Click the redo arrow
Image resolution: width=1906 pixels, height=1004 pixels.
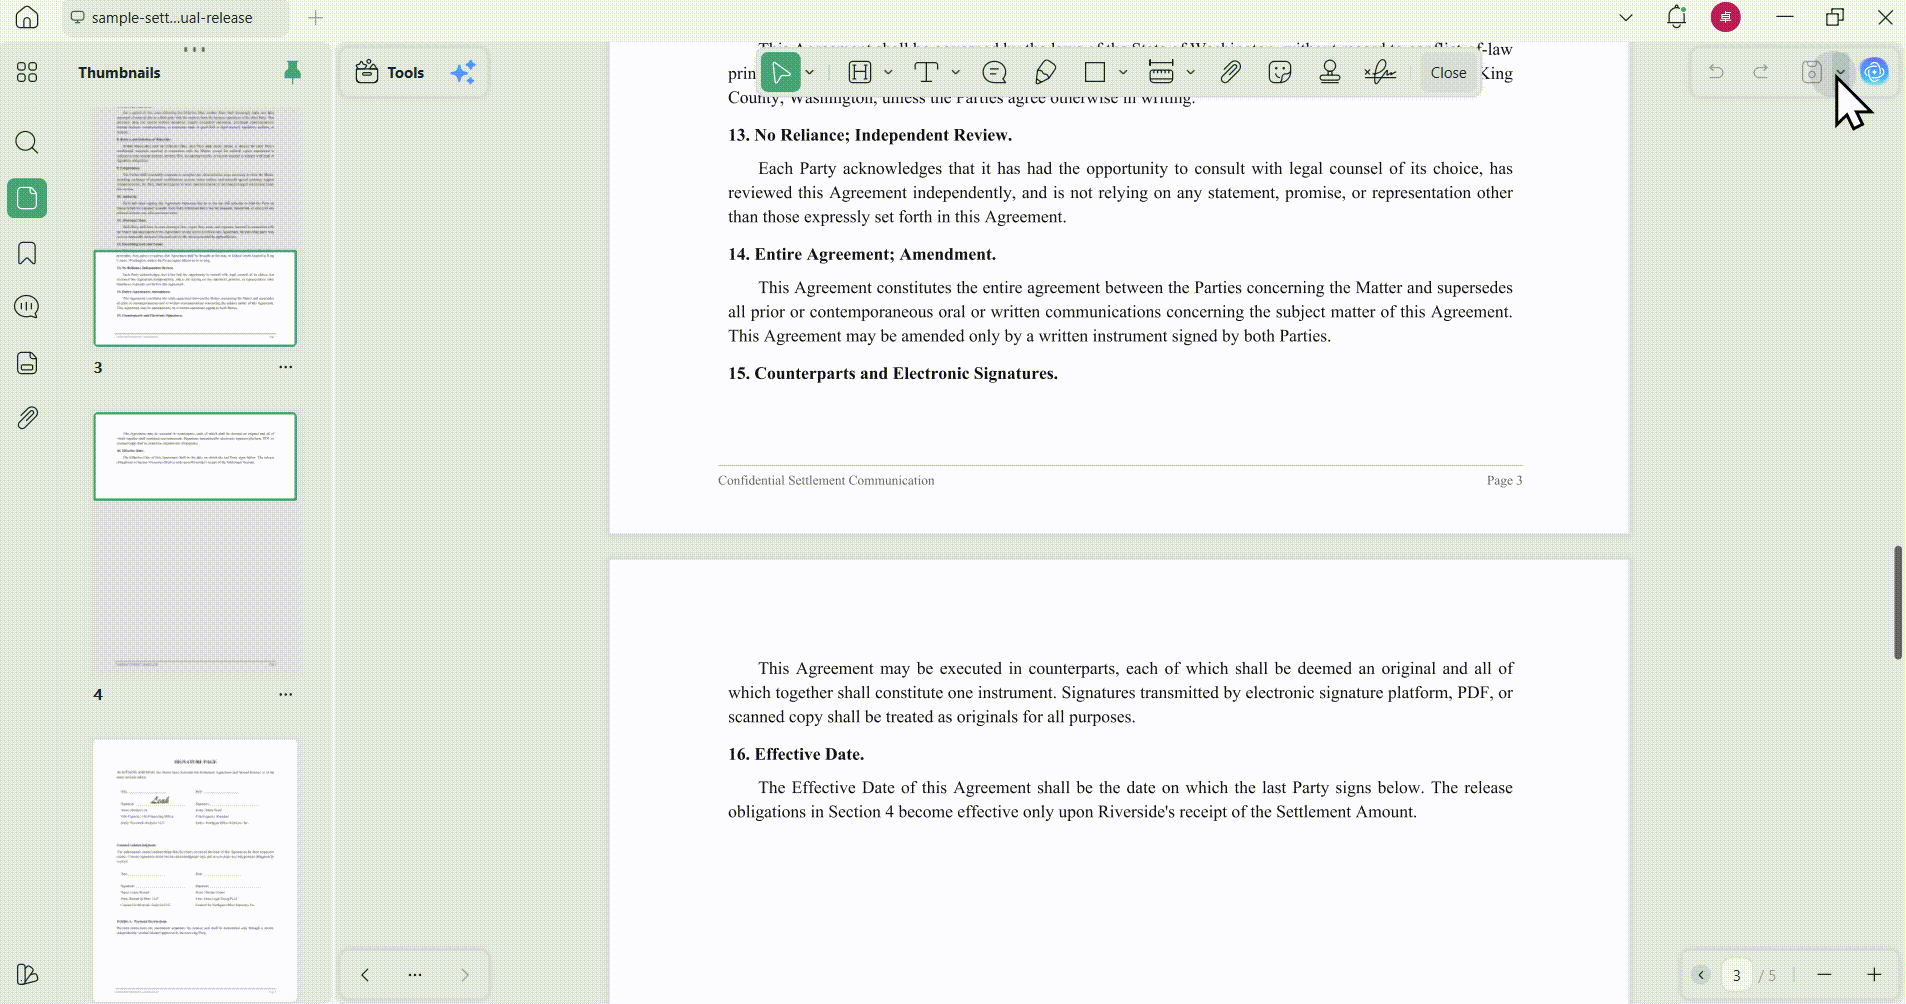click(x=1761, y=72)
